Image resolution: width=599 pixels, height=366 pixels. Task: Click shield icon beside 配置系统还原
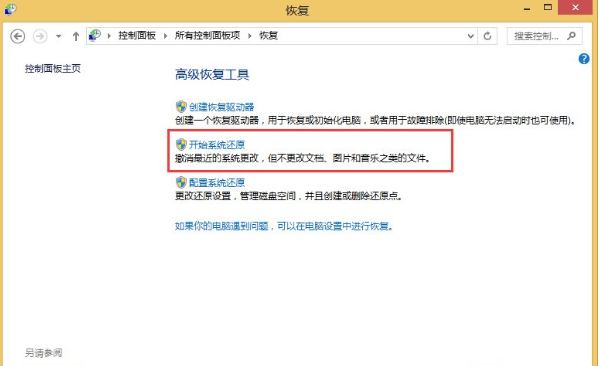tap(181, 182)
